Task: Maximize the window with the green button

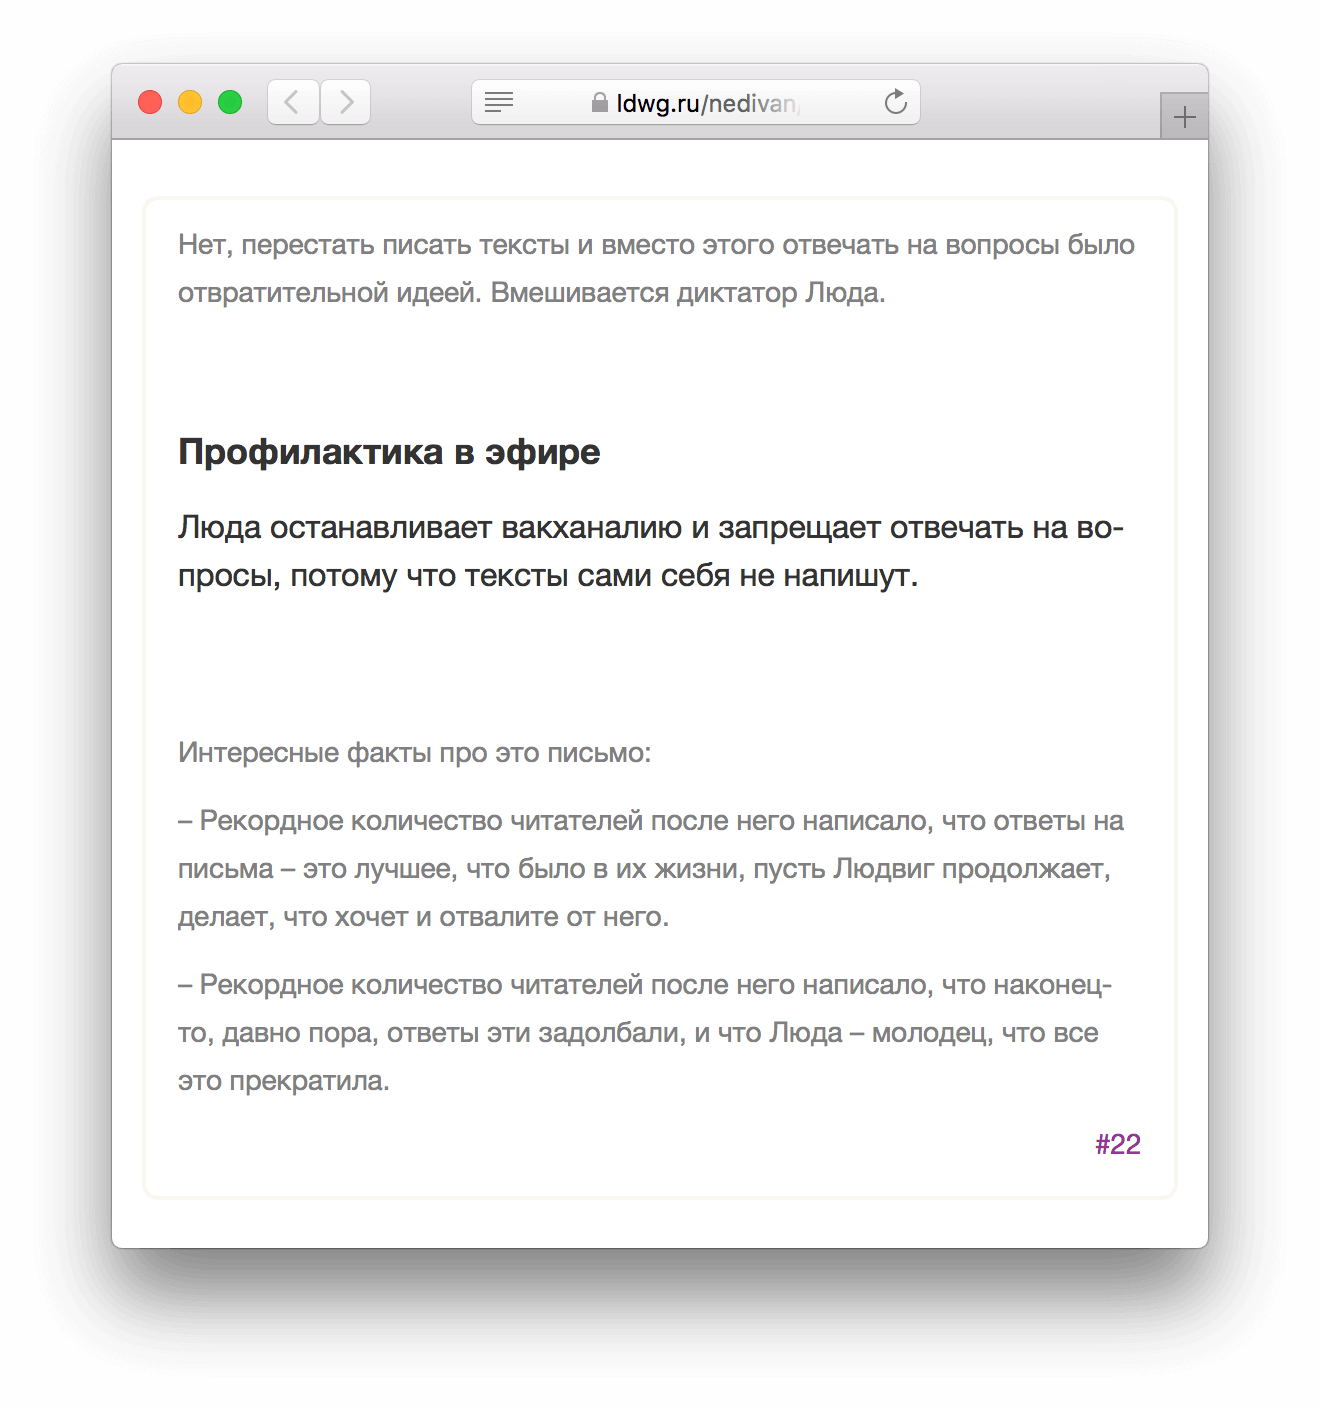Action: pos(230,102)
